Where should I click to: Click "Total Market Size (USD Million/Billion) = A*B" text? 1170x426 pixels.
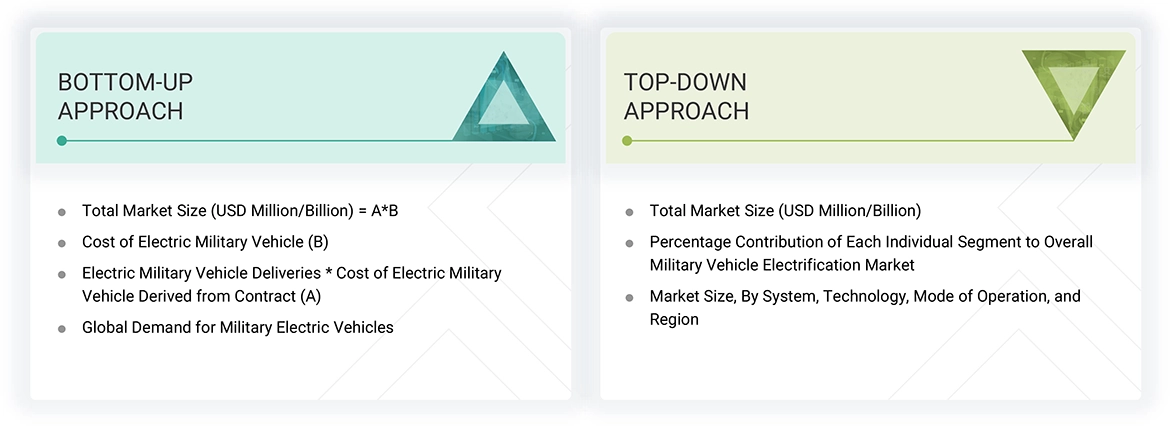coord(240,211)
